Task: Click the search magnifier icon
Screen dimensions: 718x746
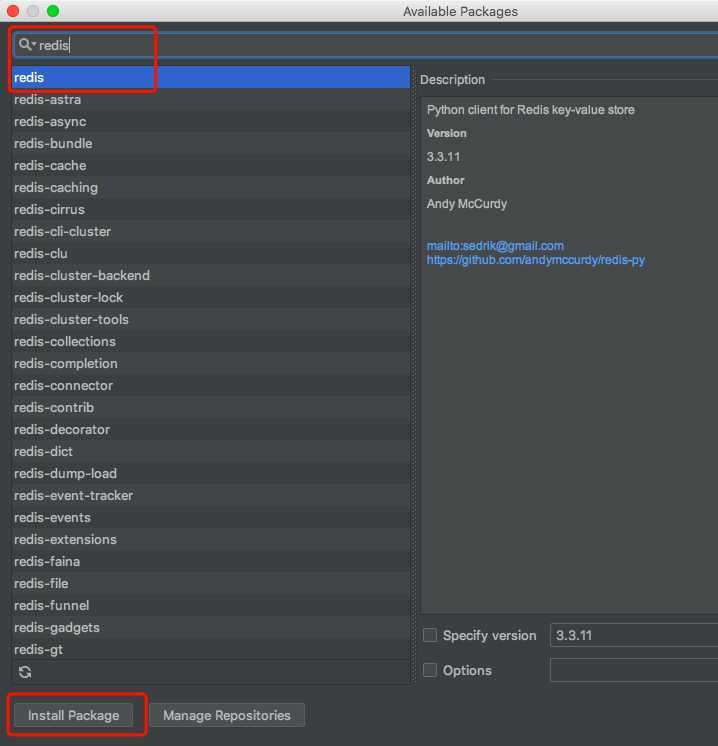Action: click(x=25, y=45)
